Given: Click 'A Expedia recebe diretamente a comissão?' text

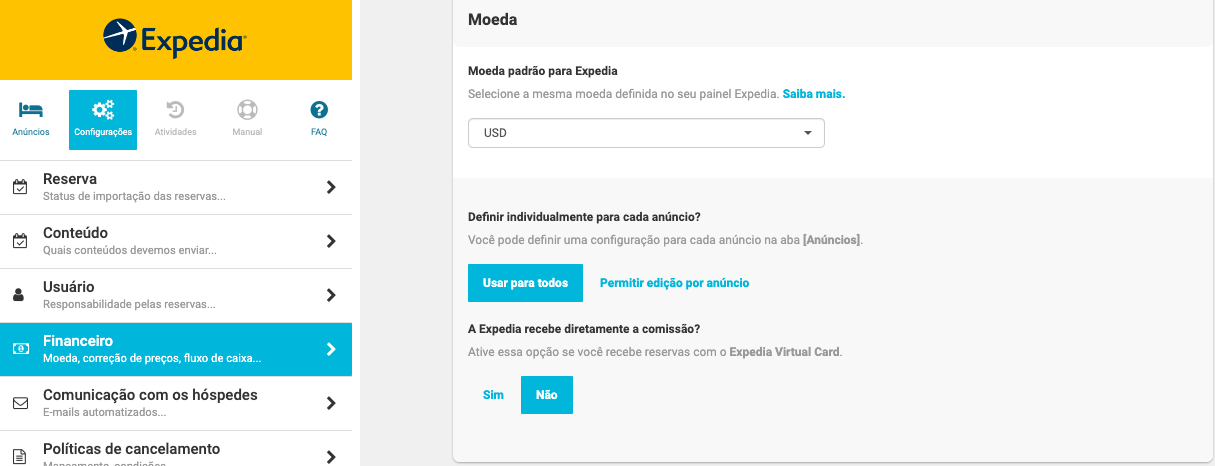Looking at the screenshot, I should tap(584, 329).
